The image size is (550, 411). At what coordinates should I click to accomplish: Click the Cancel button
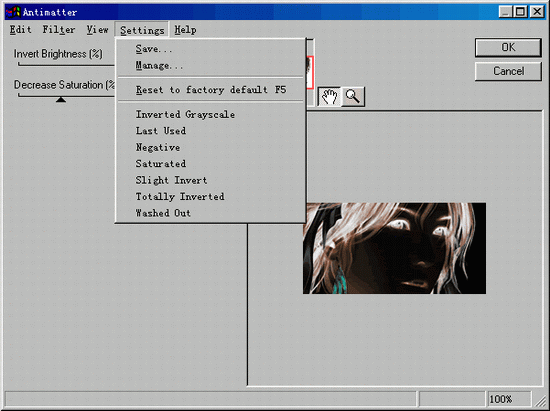(508, 71)
